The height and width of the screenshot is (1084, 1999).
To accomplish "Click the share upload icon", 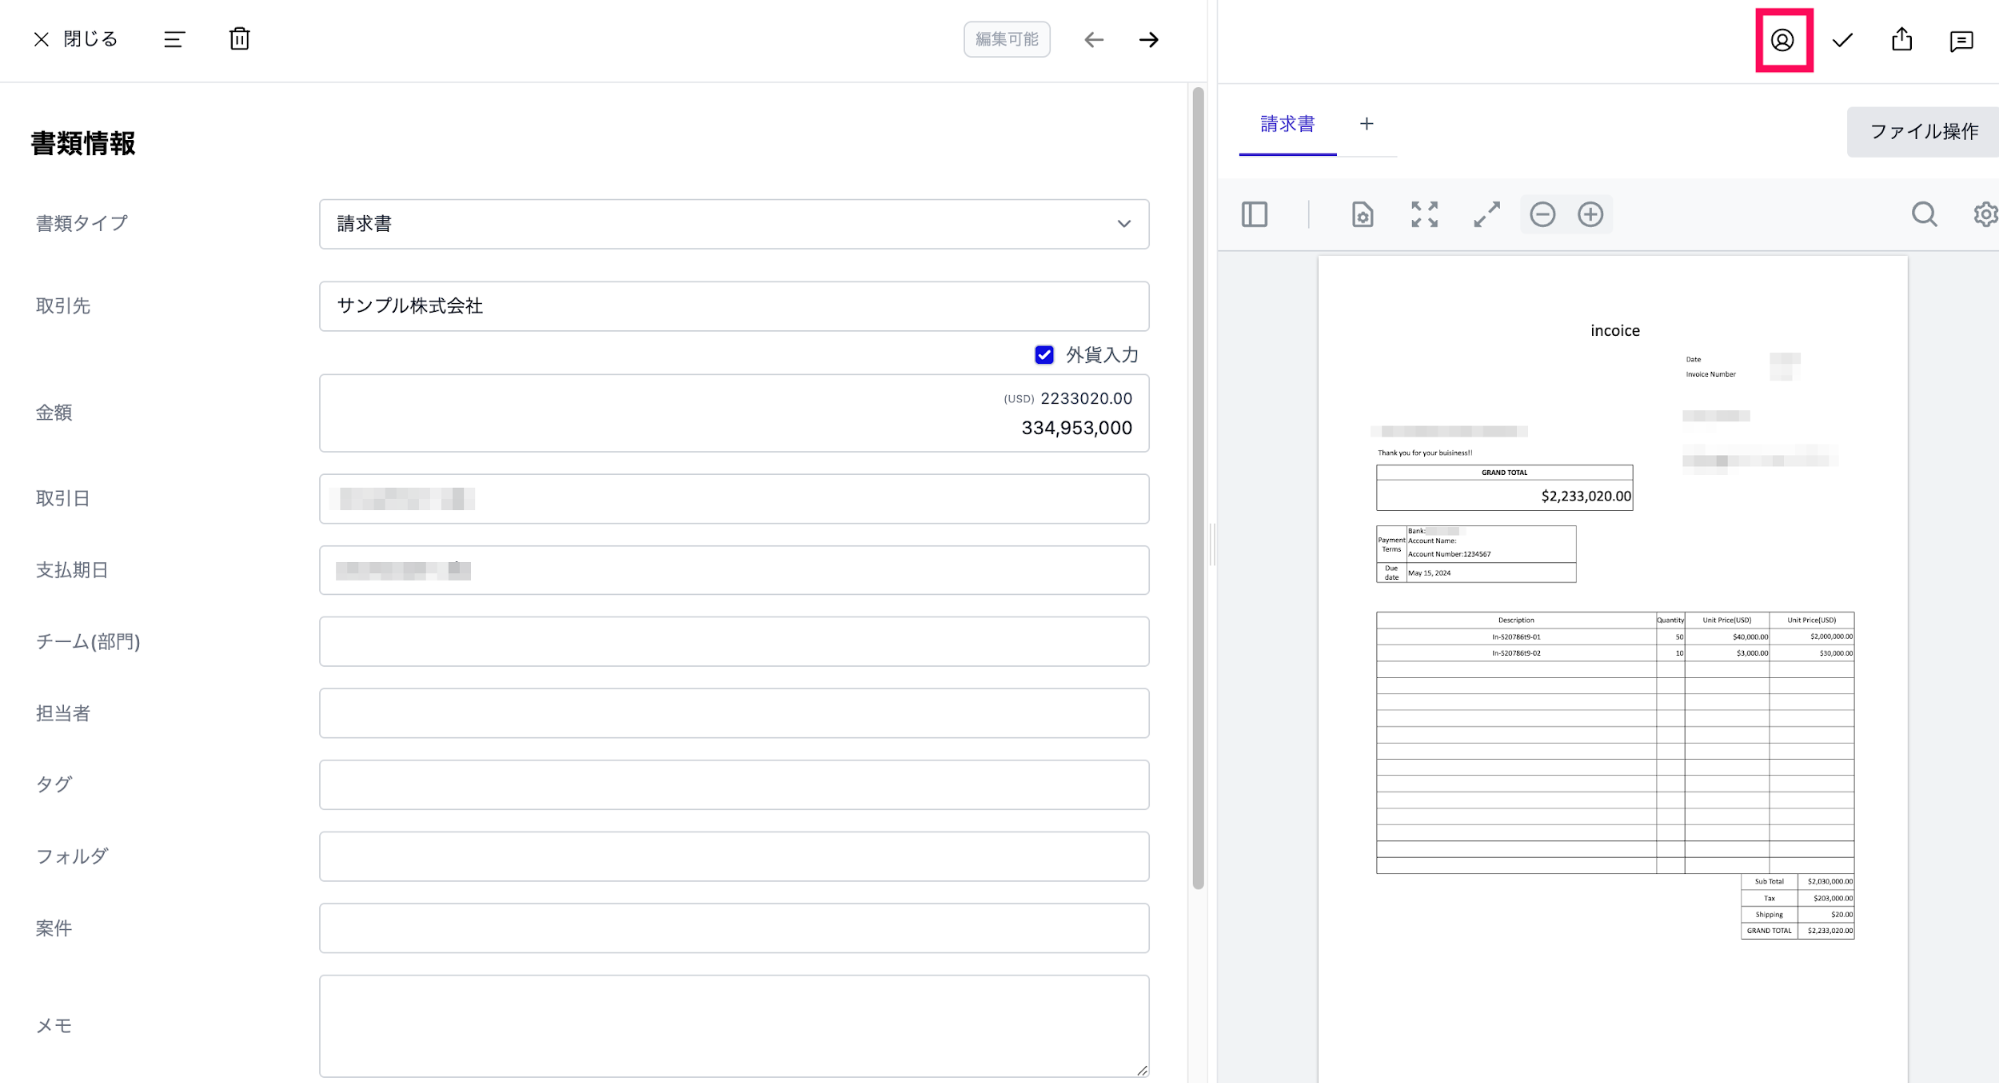I will tap(1901, 39).
